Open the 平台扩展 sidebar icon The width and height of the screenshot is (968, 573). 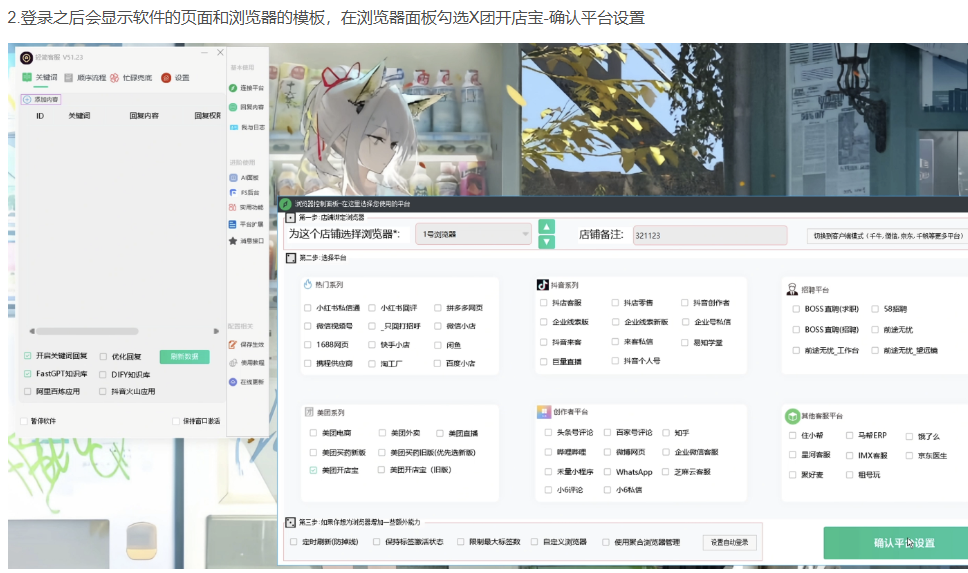pos(233,224)
